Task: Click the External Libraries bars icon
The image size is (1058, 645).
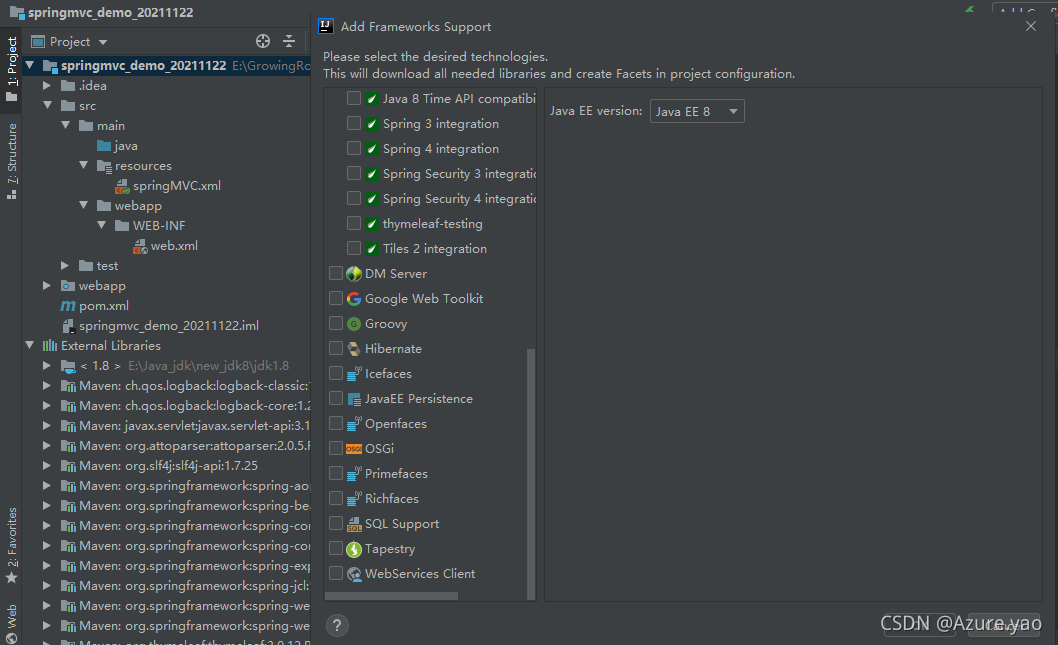Action: pyautogui.click(x=50, y=345)
